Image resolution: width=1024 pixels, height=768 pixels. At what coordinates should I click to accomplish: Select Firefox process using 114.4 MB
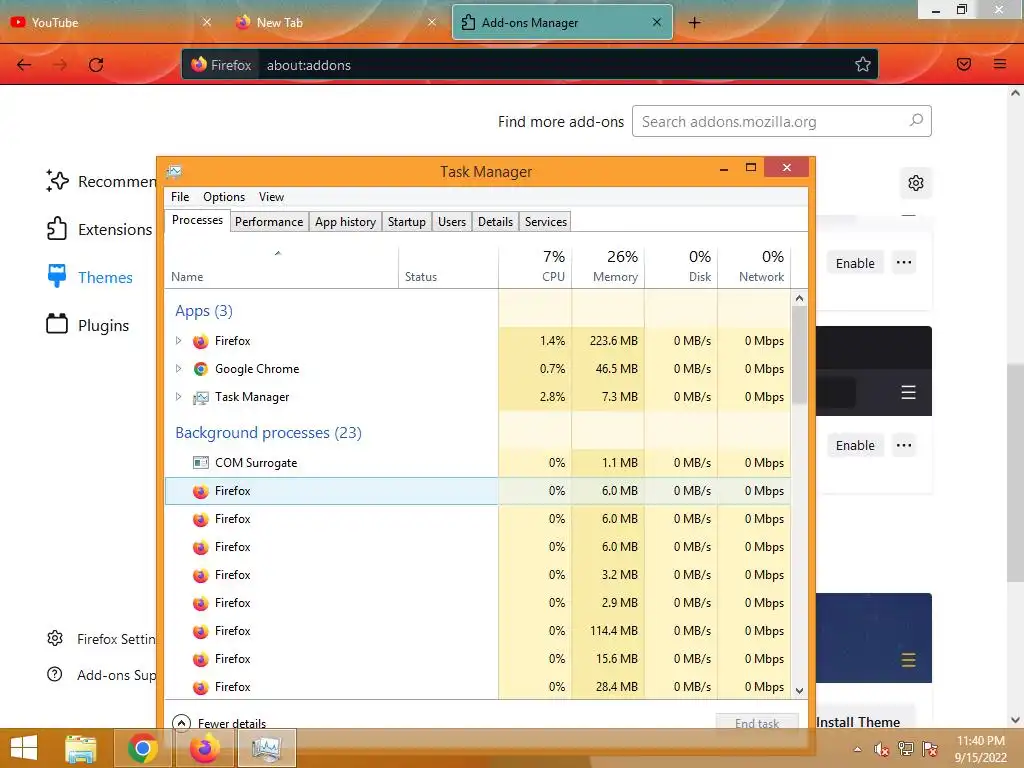[477, 631]
